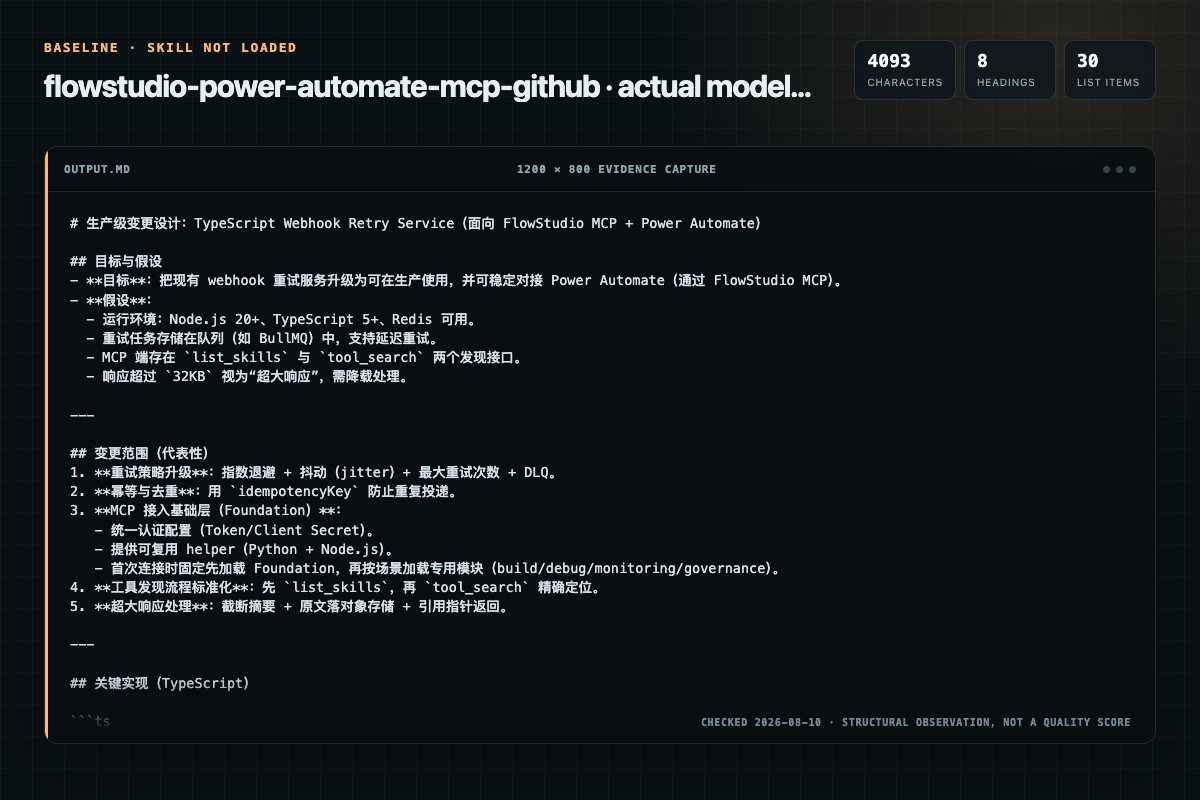Click the '首次连接时固定先加载 Foundation' line
Viewport: 1200px width, 800px height.
(x=437, y=568)
